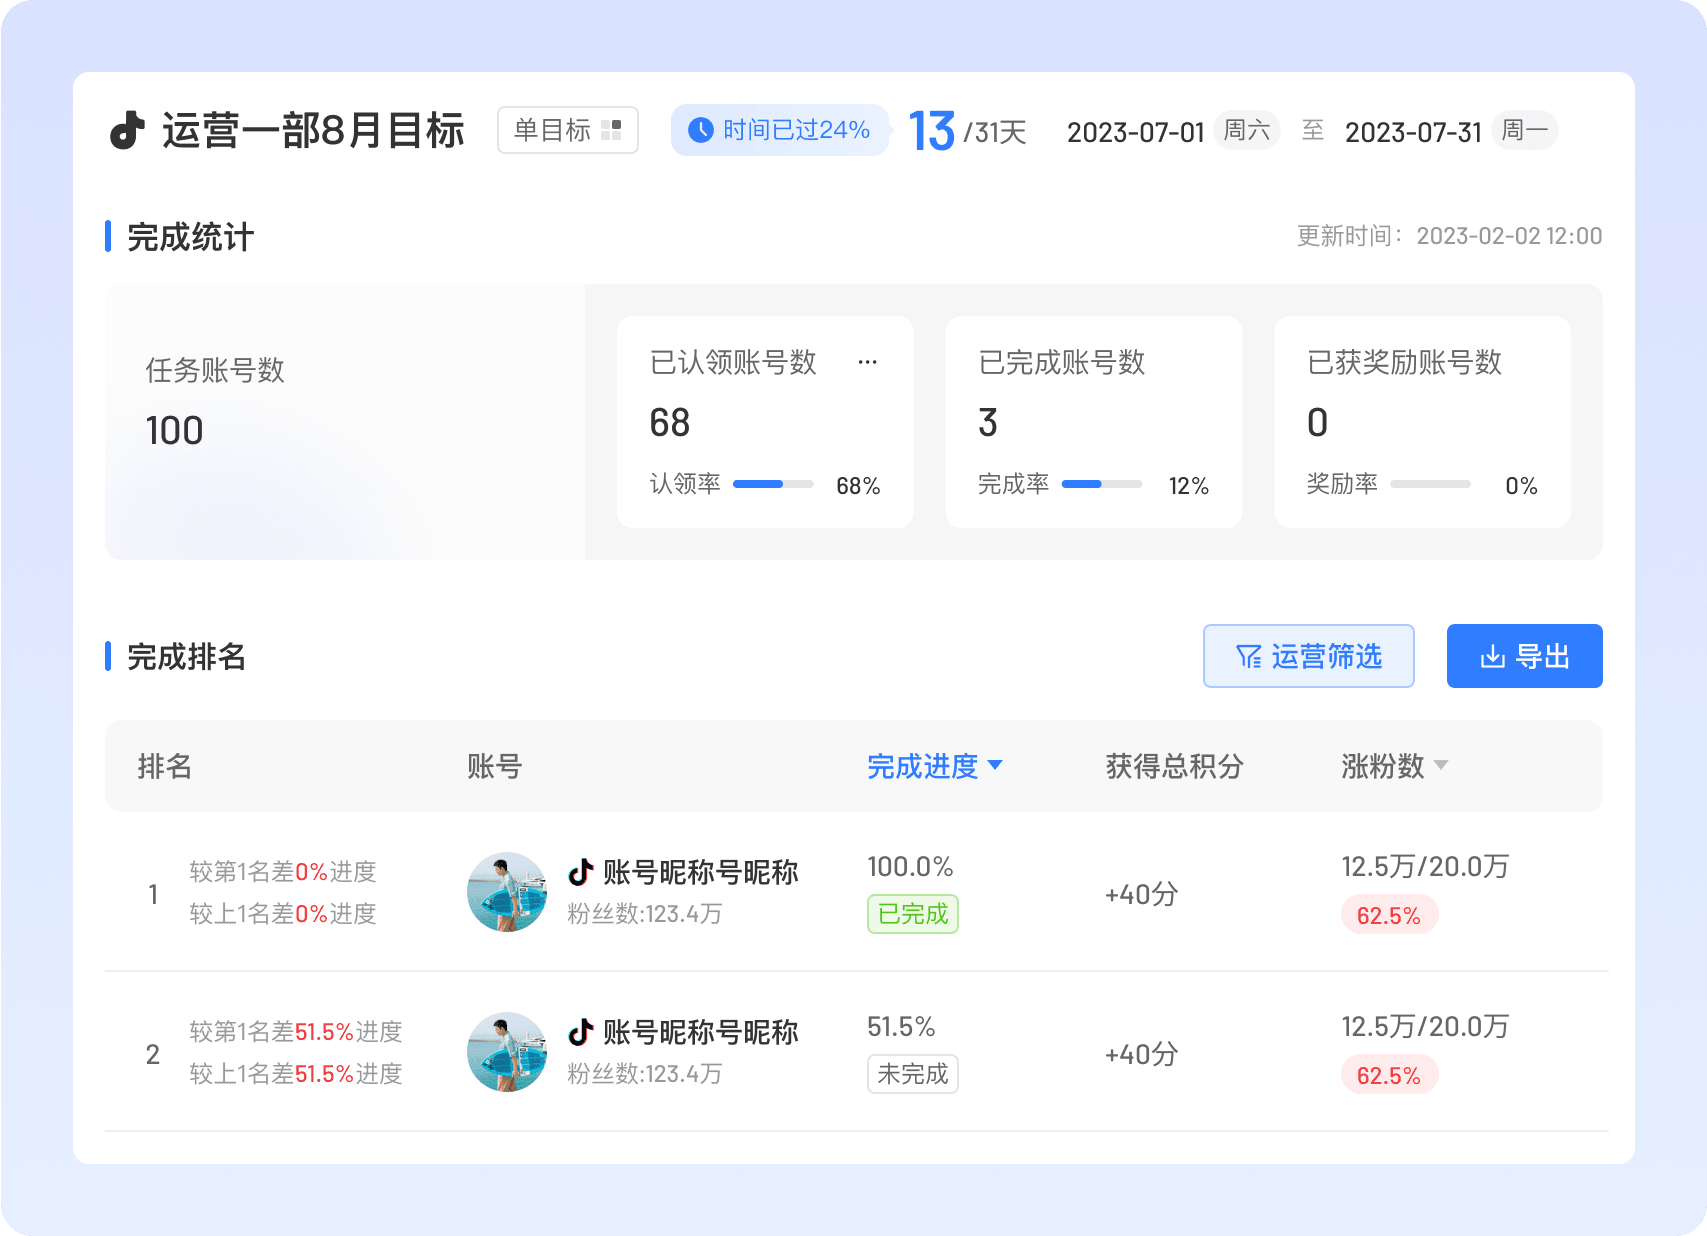This screenshot has width=1707, height=1236.
Task: Click the 未完成 status tag
Action: point(913,1074)
